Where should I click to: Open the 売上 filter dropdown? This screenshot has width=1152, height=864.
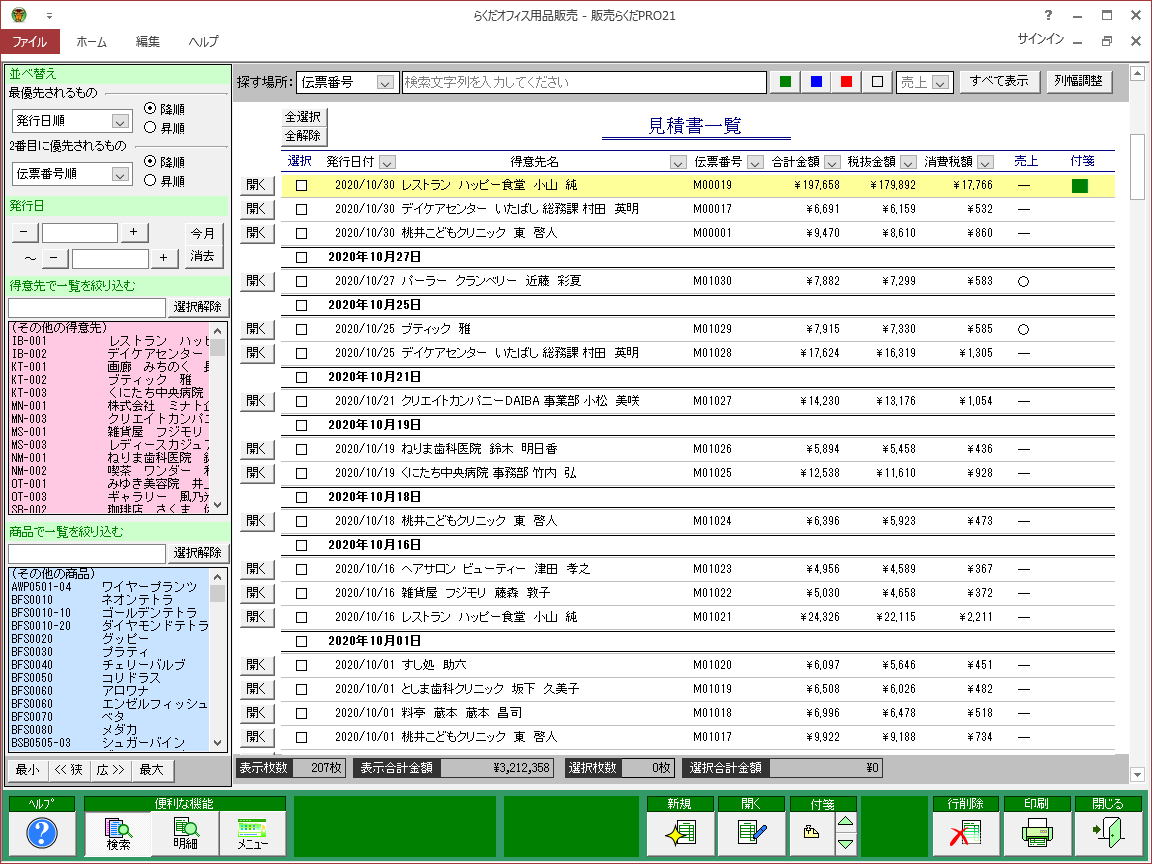(x=940, y=82)
